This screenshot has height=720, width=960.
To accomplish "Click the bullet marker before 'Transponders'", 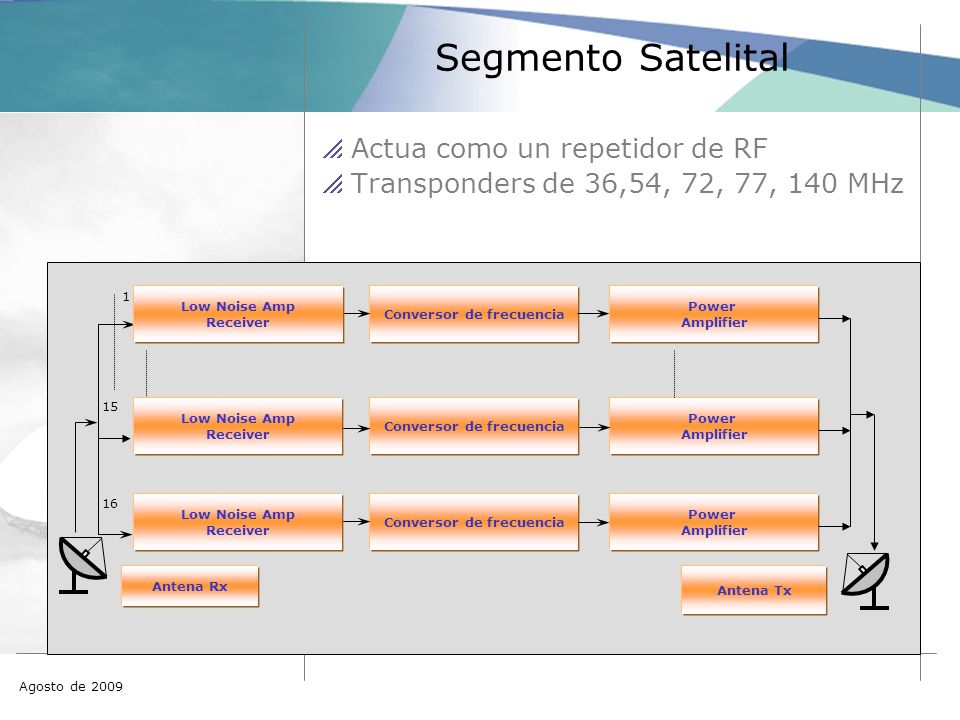I will (x=332, y=184).
